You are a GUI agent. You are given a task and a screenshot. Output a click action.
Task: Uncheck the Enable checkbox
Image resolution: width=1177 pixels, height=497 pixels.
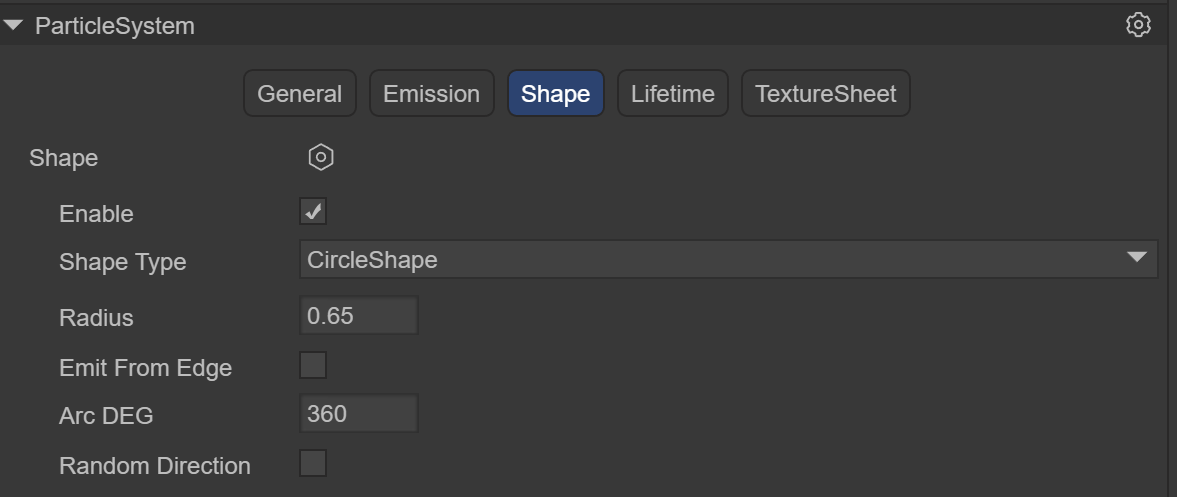pos(313,212)
